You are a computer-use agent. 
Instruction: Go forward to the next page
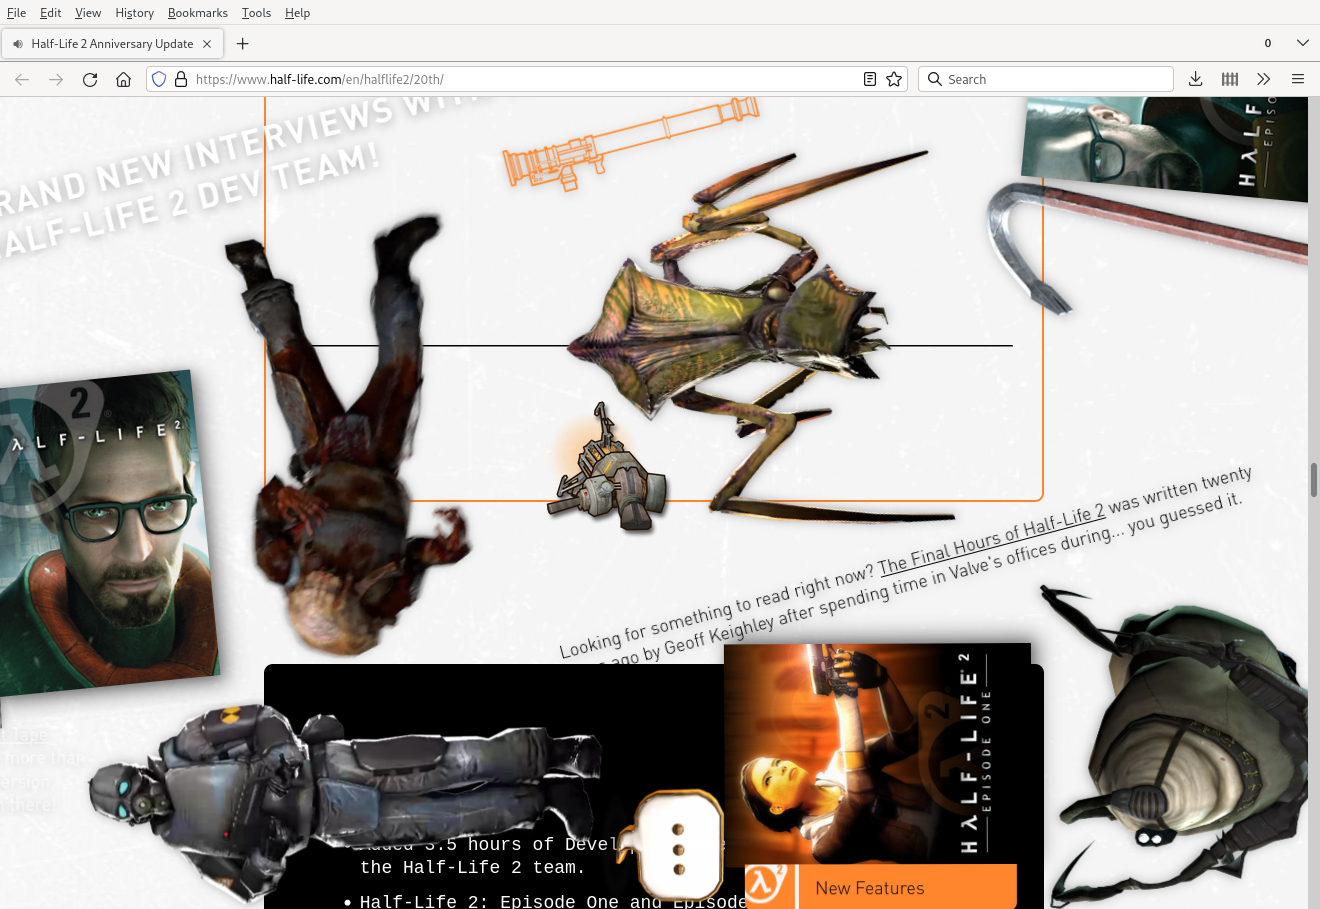tap(56, 79)
